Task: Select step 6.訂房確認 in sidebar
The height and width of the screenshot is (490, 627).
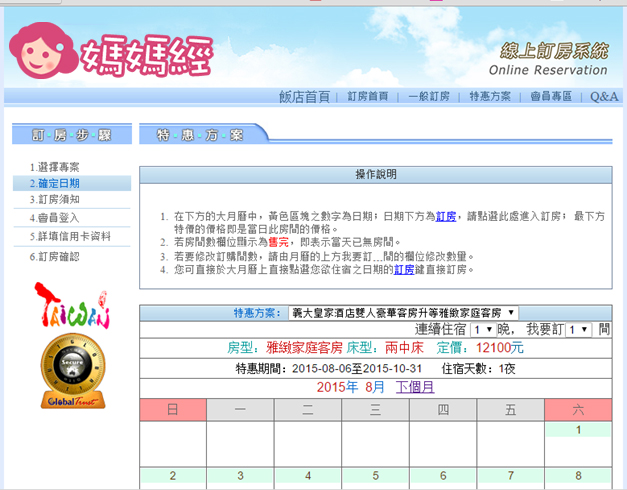Action: [x=54, y=256]
